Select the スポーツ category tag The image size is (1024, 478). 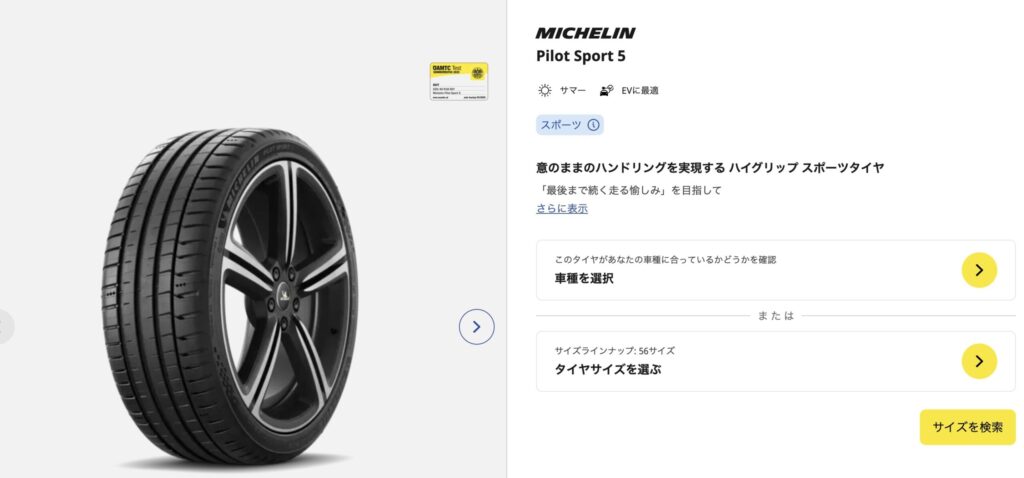(x=560, y=125)
